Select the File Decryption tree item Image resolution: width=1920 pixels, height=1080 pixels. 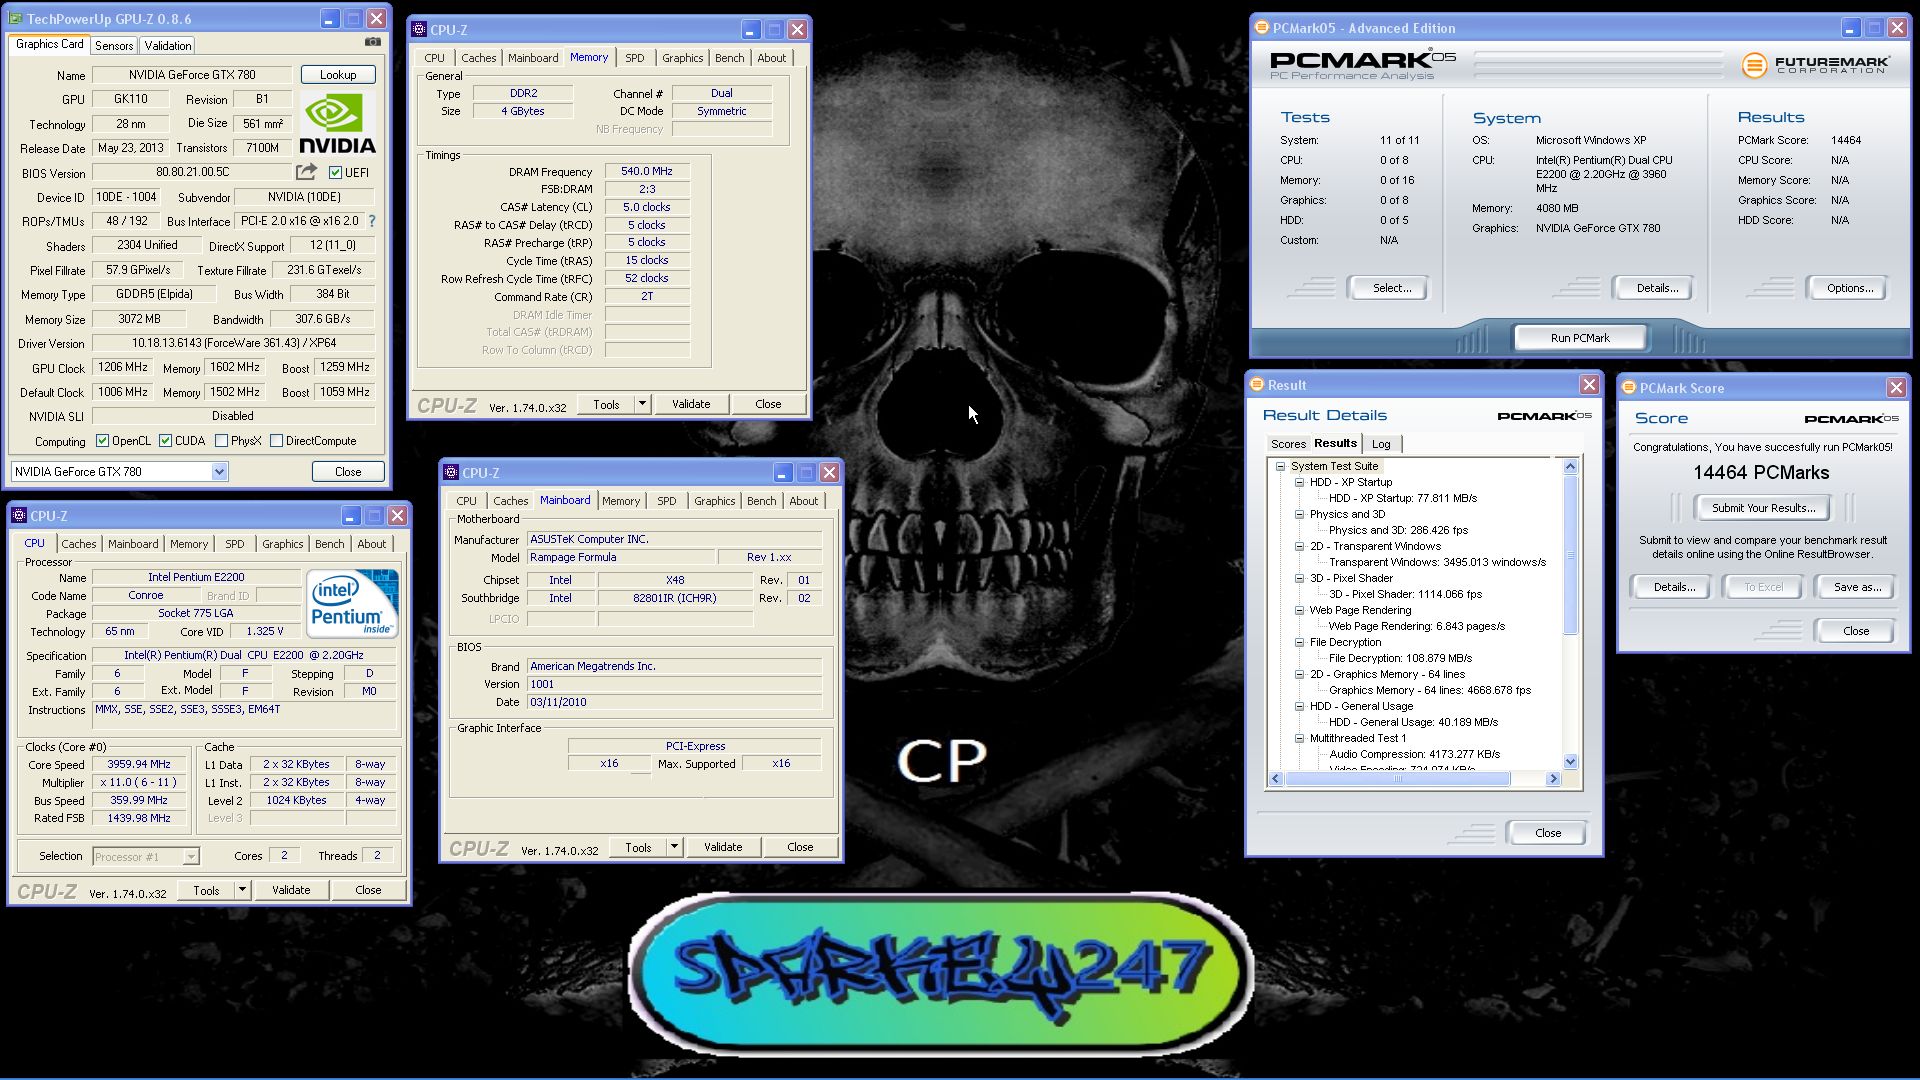coord(1345,642)
